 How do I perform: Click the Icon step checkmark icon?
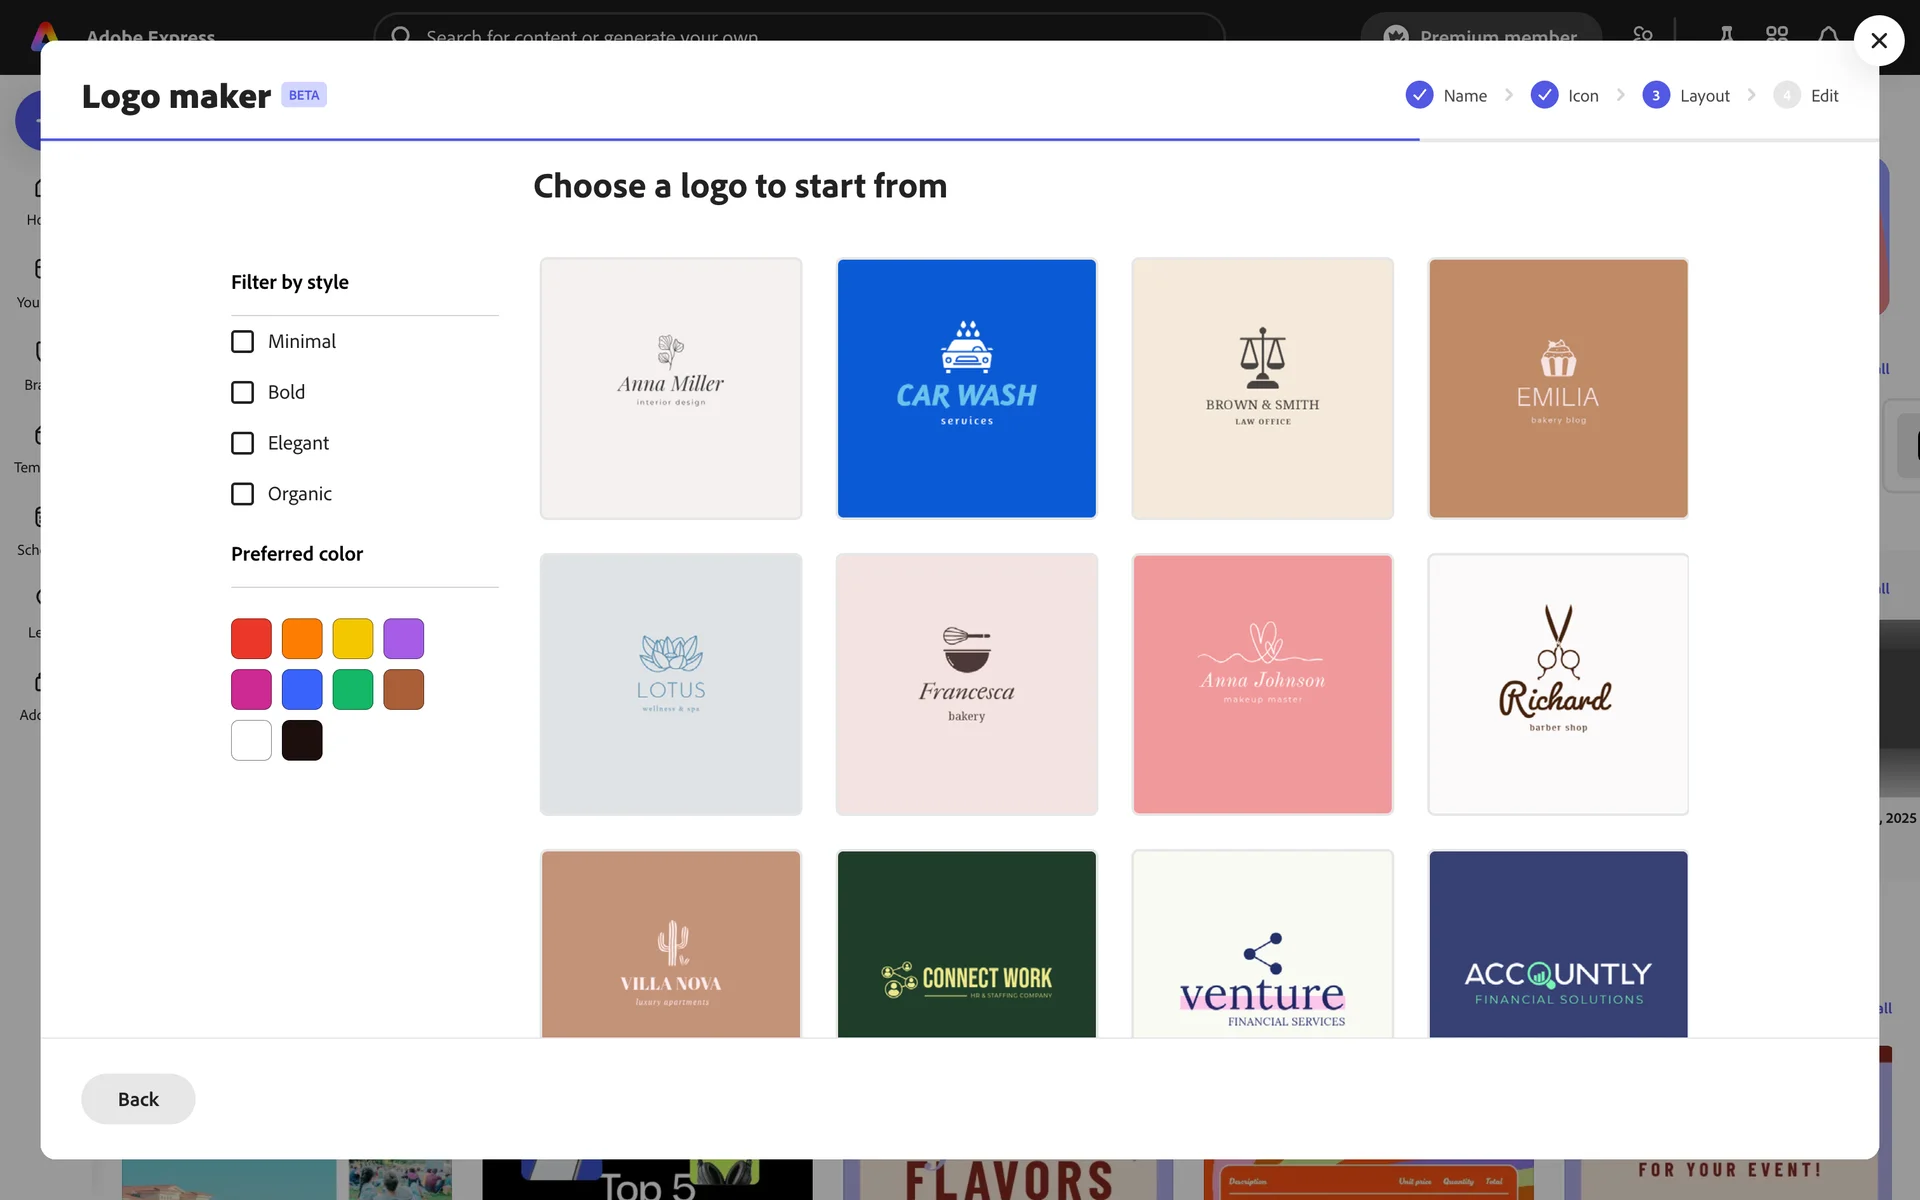tap(1543, 95)
